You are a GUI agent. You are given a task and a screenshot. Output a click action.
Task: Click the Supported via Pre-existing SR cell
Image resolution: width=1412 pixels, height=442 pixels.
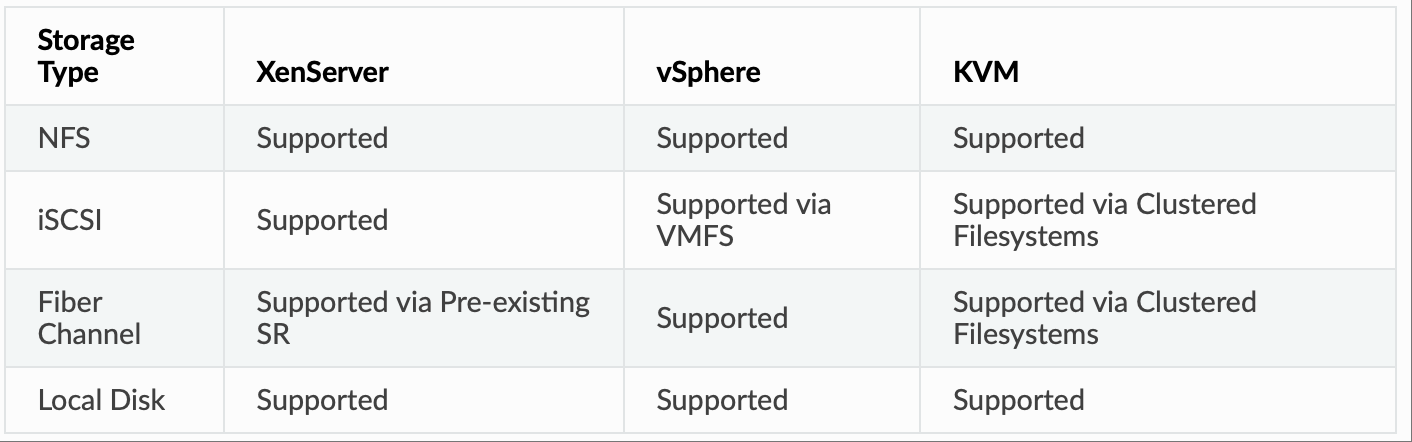click(423, 318)
